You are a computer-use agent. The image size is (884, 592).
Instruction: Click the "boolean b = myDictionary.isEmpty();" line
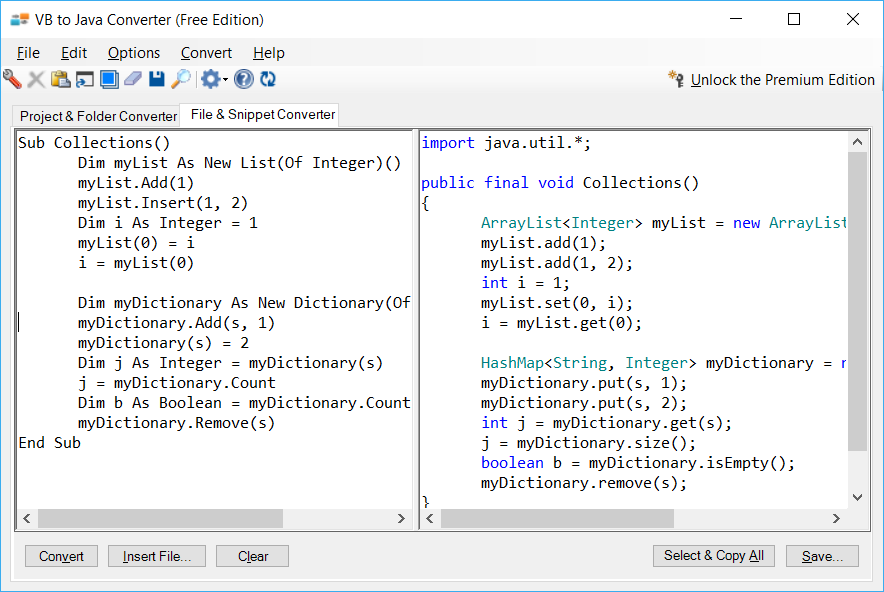pos(638,463)
